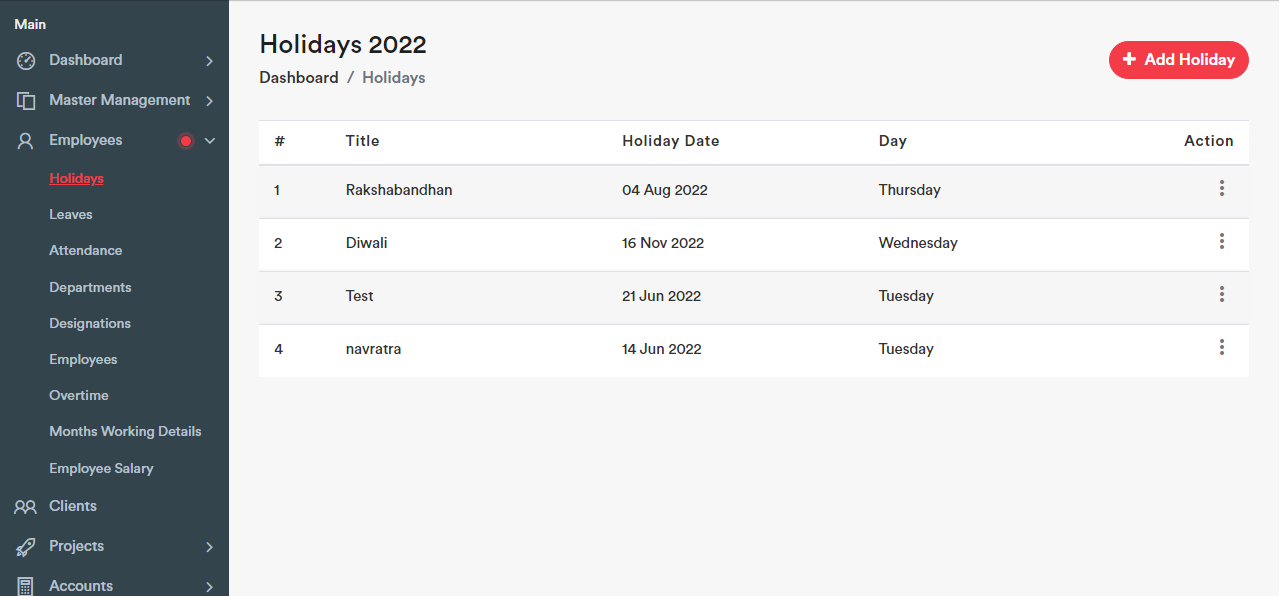Open three-dot menu for Diwali holiday
The width and height of the screenshot is (1280, 596).
(x=1221, y=242)
